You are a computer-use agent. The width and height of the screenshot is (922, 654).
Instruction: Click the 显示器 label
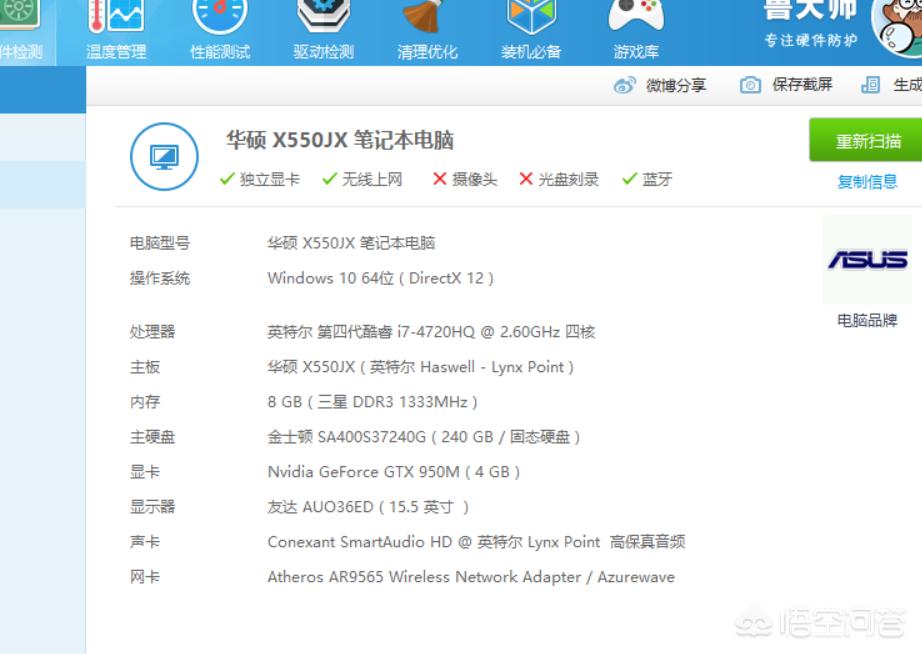coord(152,507)
